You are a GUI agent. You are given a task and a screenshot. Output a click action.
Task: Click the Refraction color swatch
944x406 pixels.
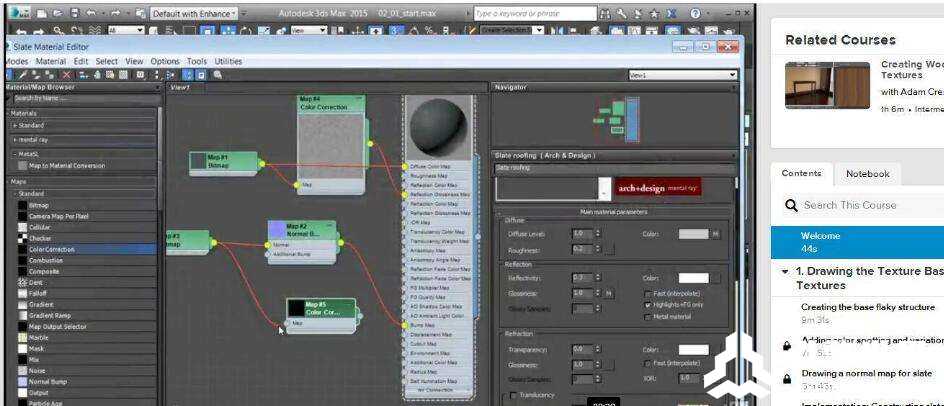[694, 350]
